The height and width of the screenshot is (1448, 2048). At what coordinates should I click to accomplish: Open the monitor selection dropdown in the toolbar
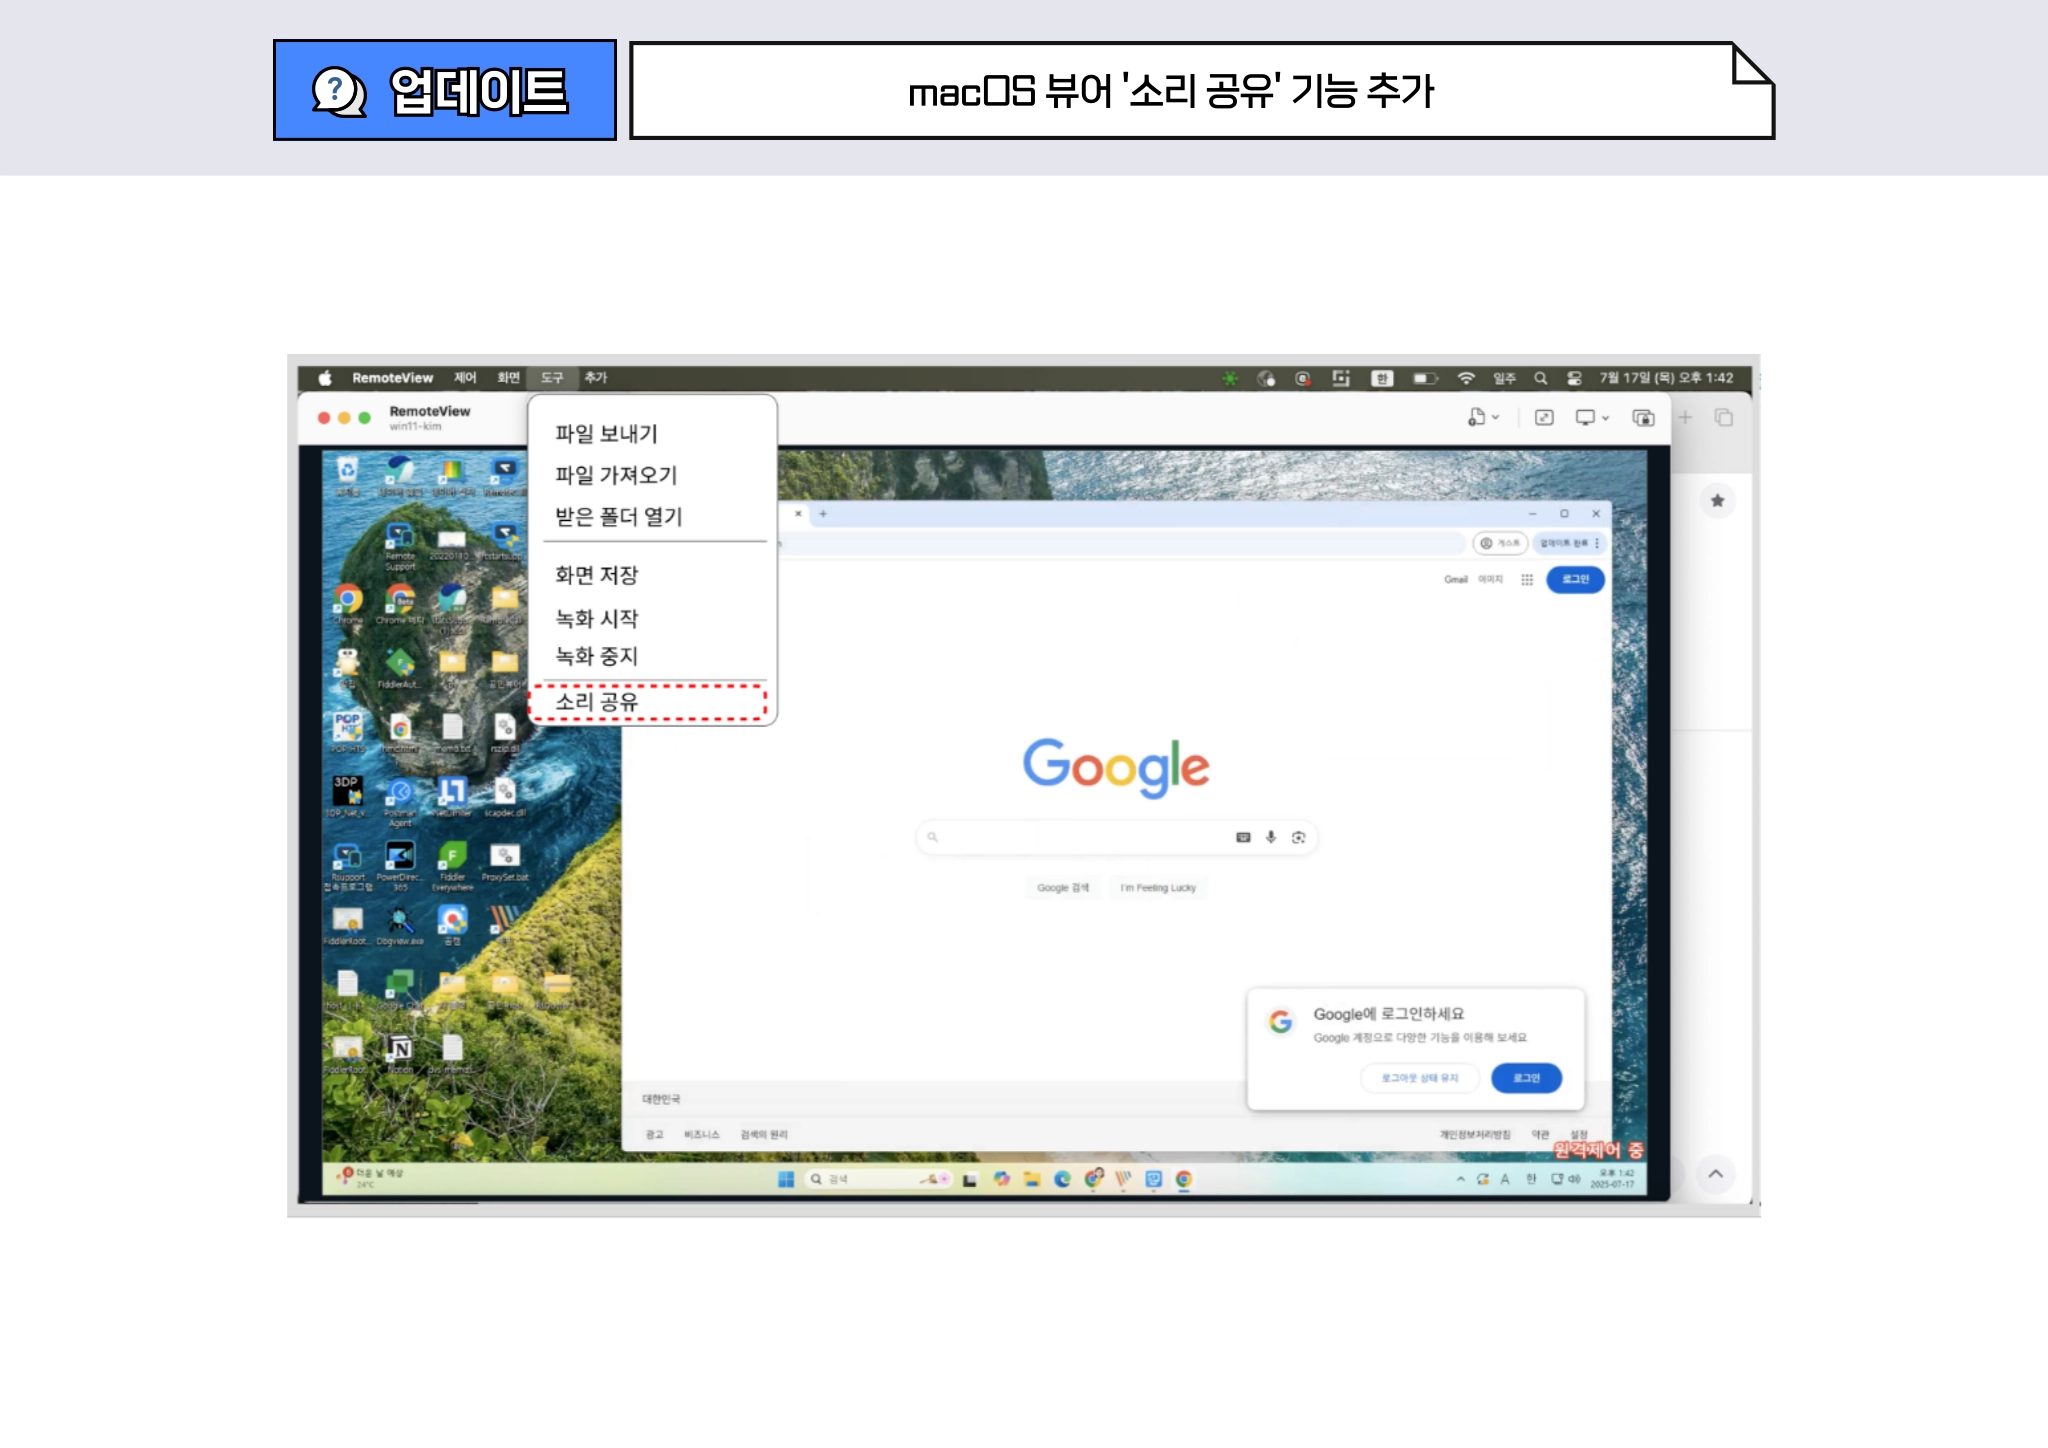pyautogui.click(x=1606, y=418)
